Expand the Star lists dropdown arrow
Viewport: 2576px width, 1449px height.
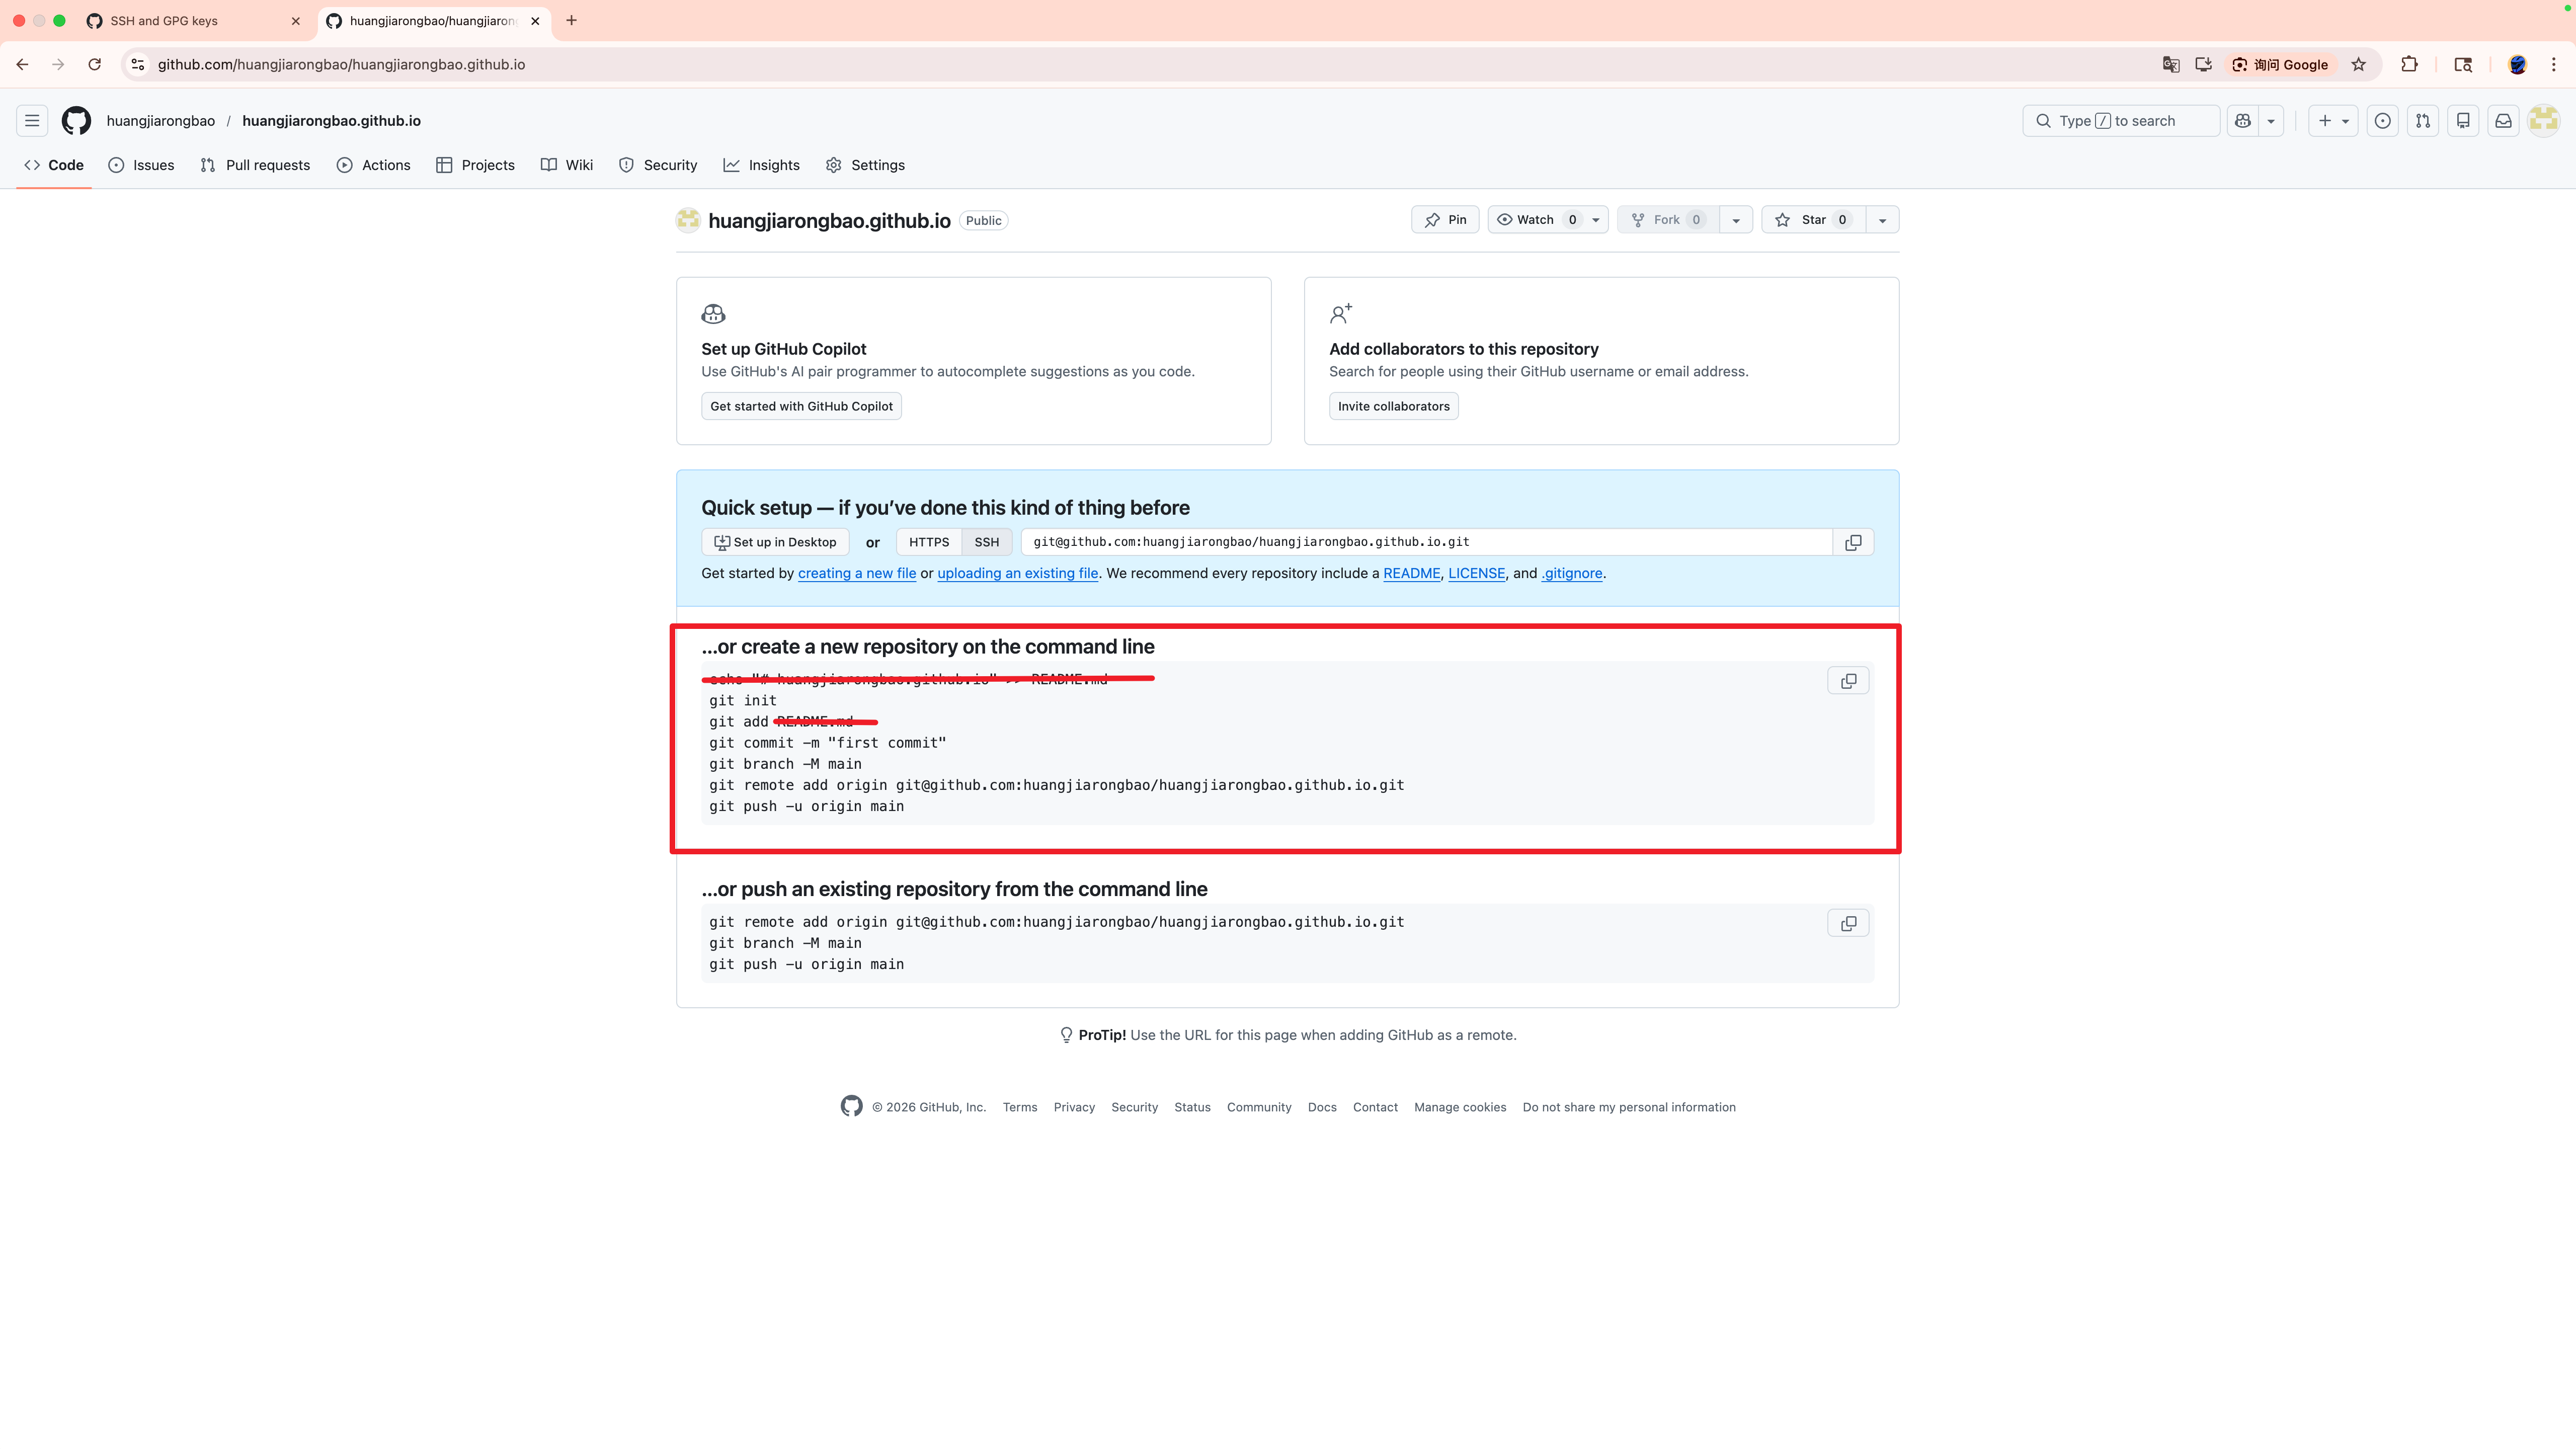tap(1882, 220)
